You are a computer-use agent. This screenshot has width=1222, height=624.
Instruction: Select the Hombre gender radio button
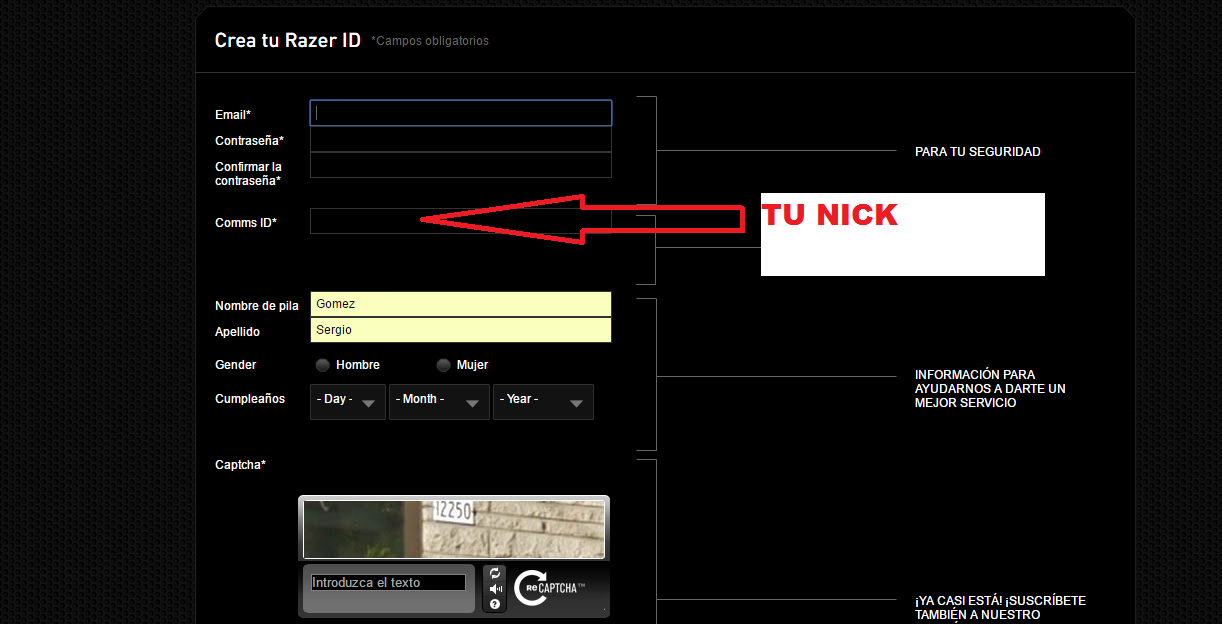pos(322,365)
